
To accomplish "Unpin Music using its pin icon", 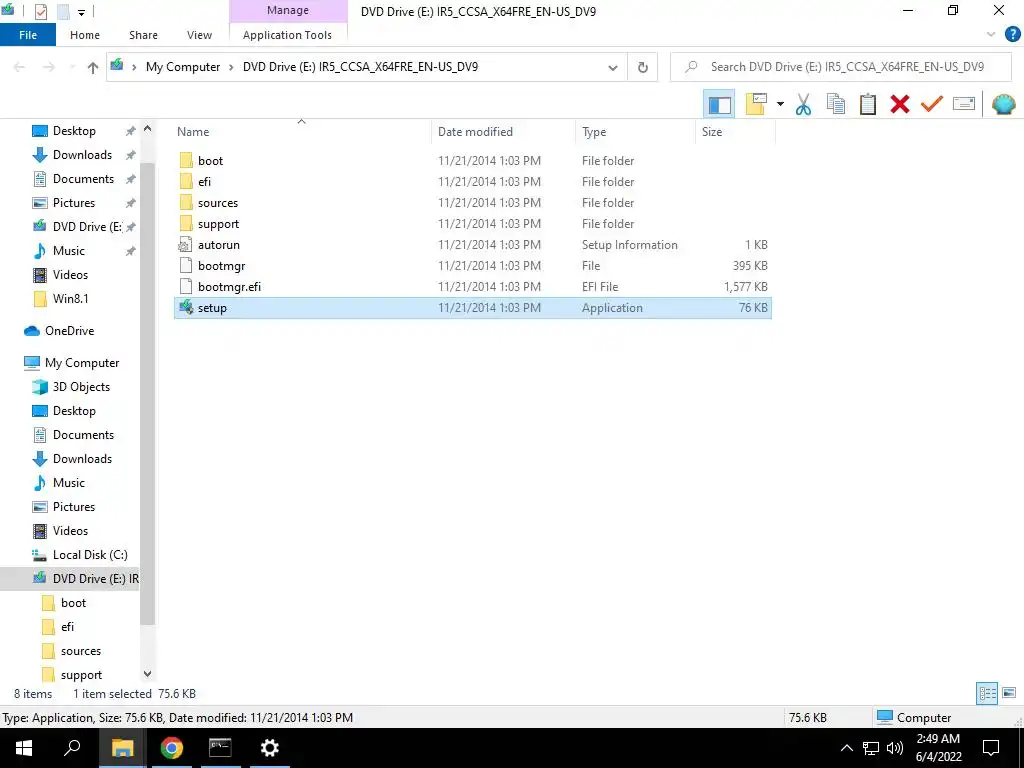I will point(131,251).
